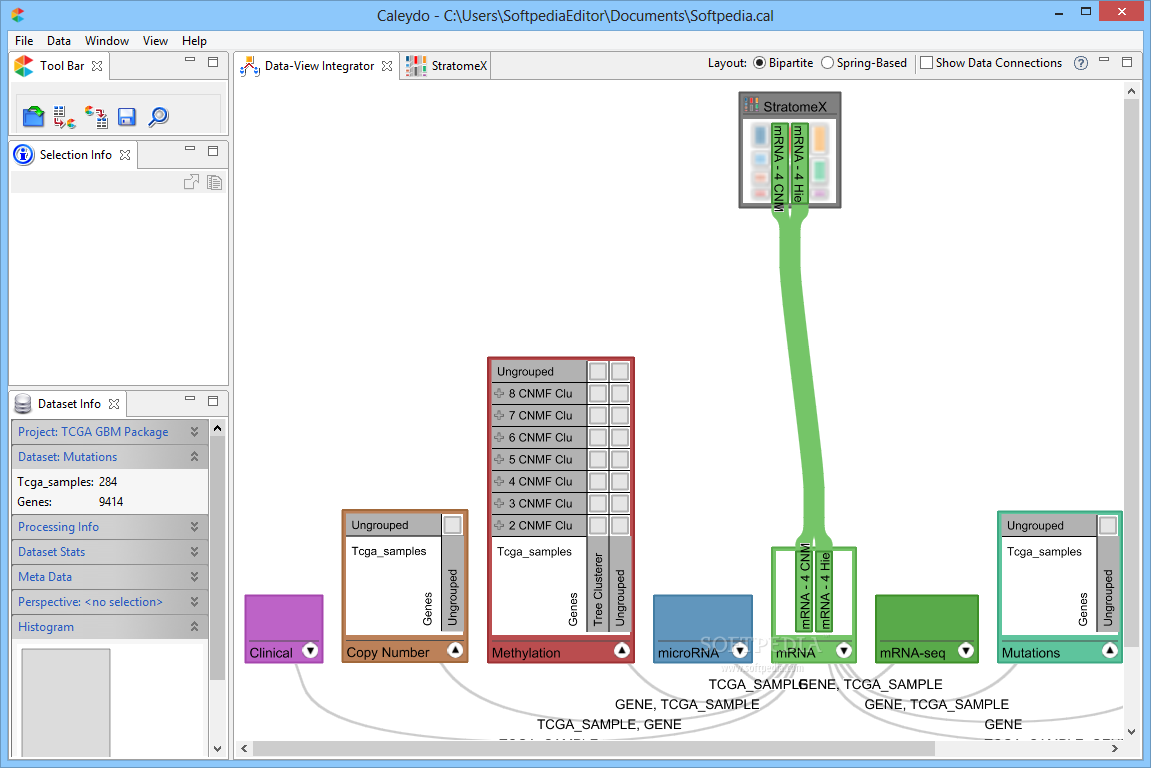
Task: Click the canvas vertical scroll down arrow
Action: coord(1131,731)
